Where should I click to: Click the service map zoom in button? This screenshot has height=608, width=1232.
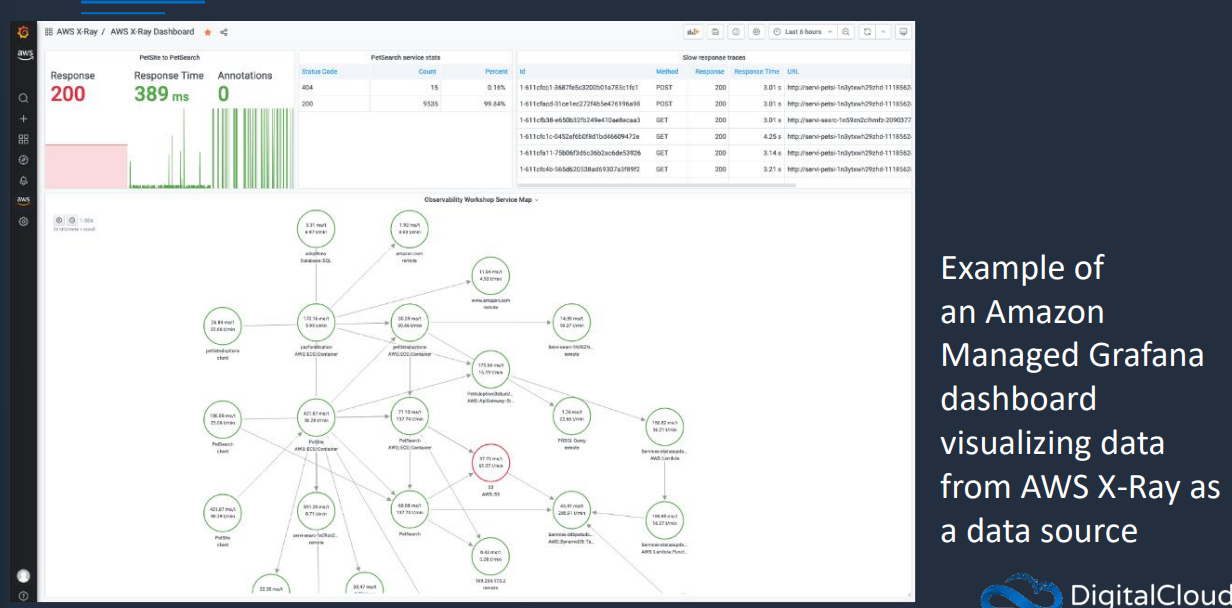58,220
